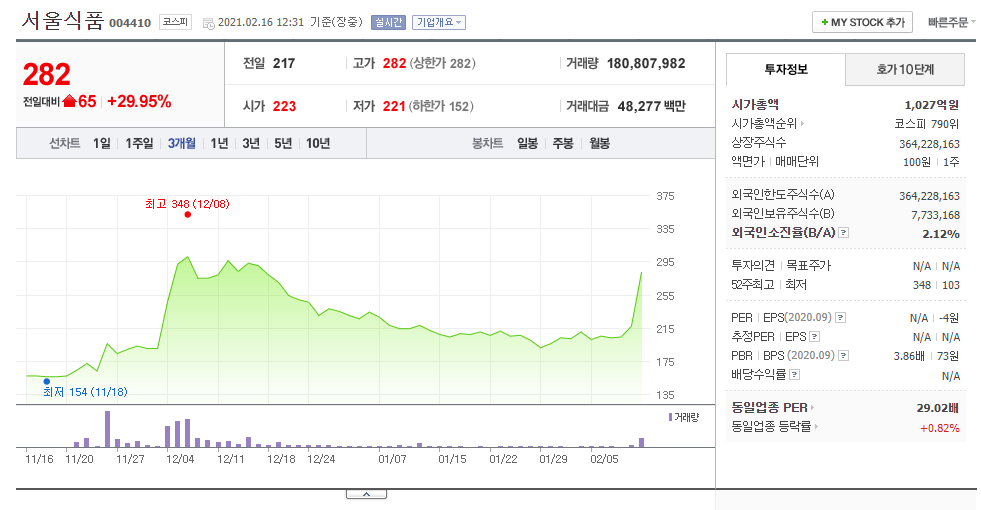Viewport: 981px width, 510px height.
Task: Expand the 동일업종 PER link
Action: 773,408
